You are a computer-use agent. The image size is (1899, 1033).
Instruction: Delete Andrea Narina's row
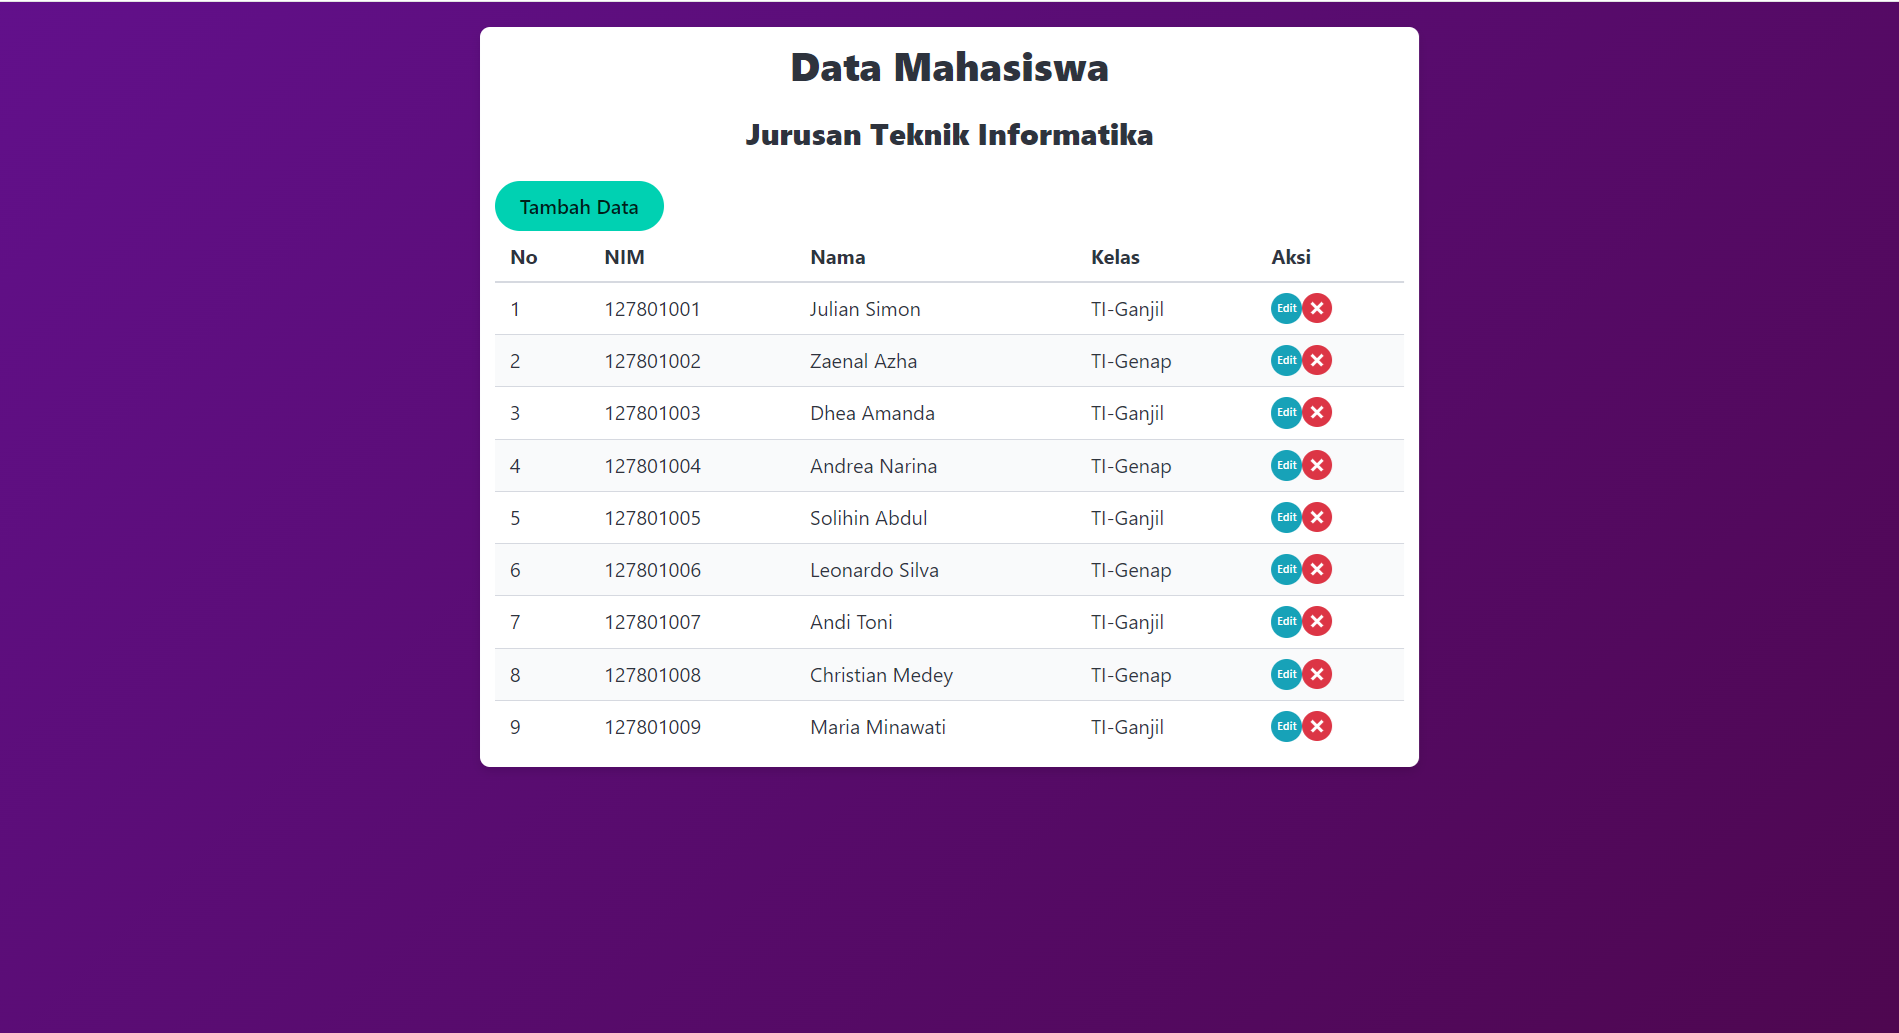1317,465
